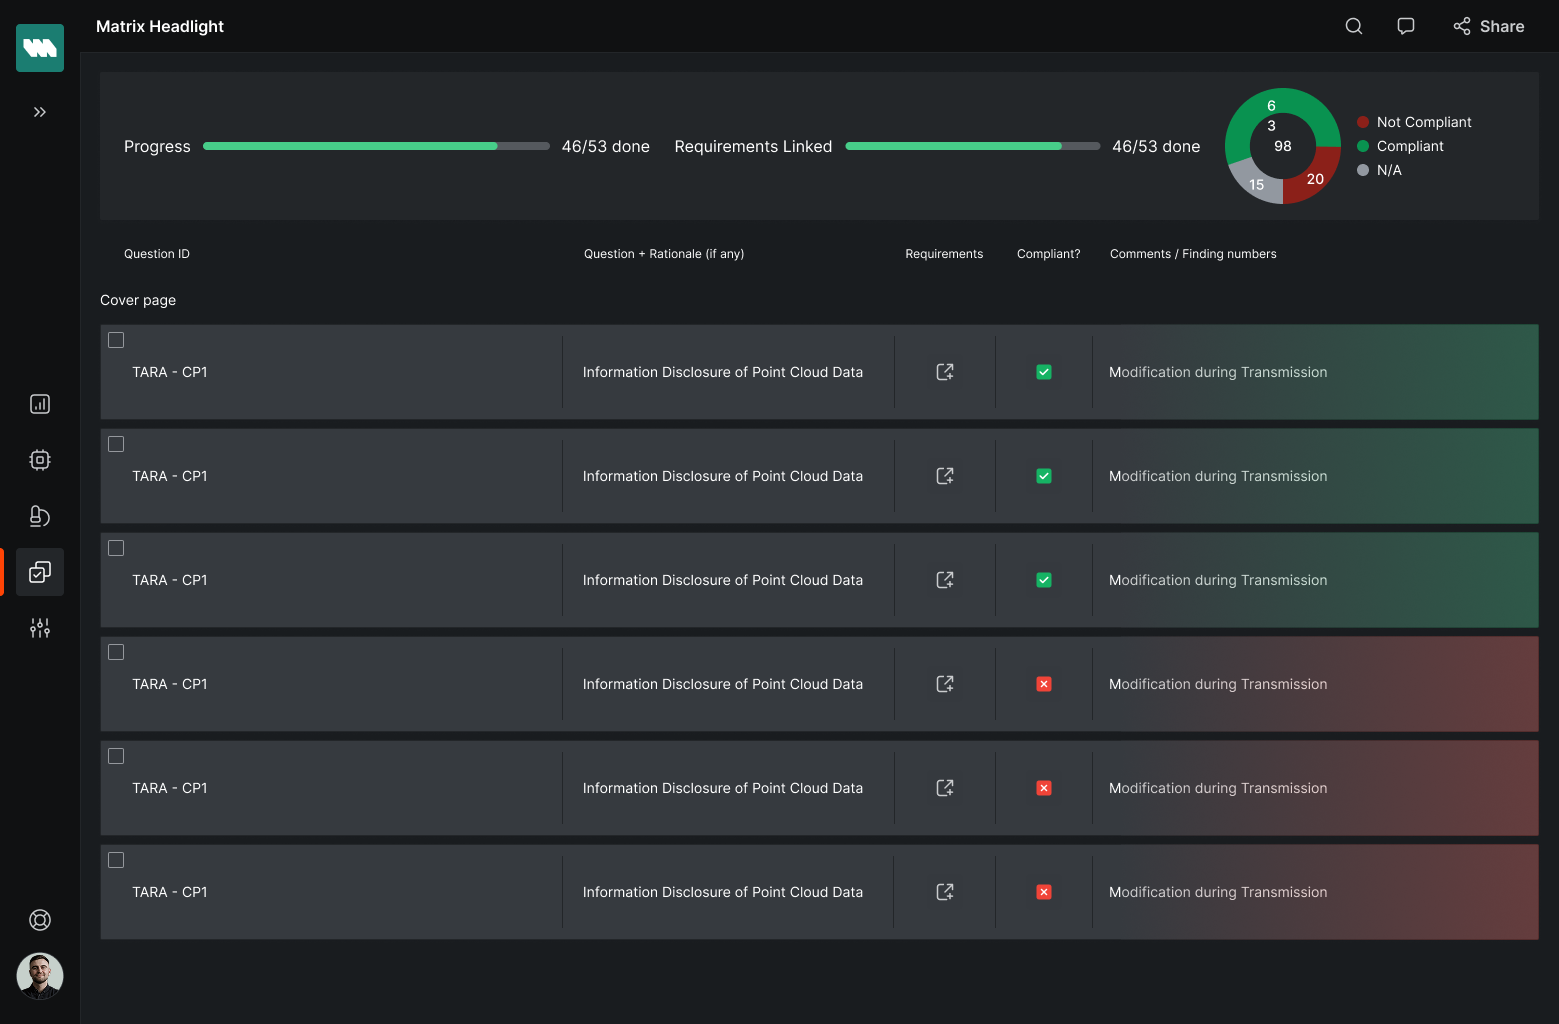The height and width of the screenshot is (1024, 1559).
Task: Toggle red not-compliant mark in fifth row
Action: (x=1044, y=788)
